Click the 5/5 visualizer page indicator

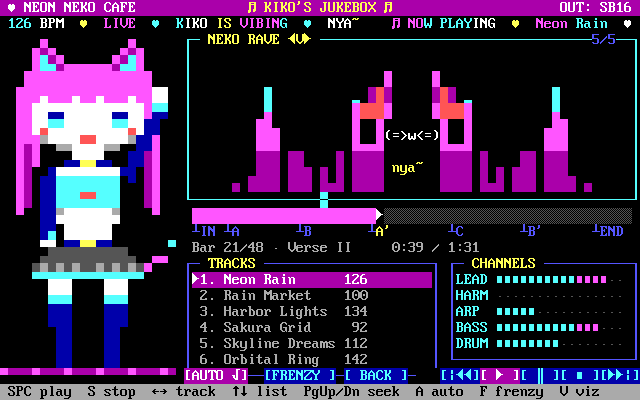click(x=604, y=39)
